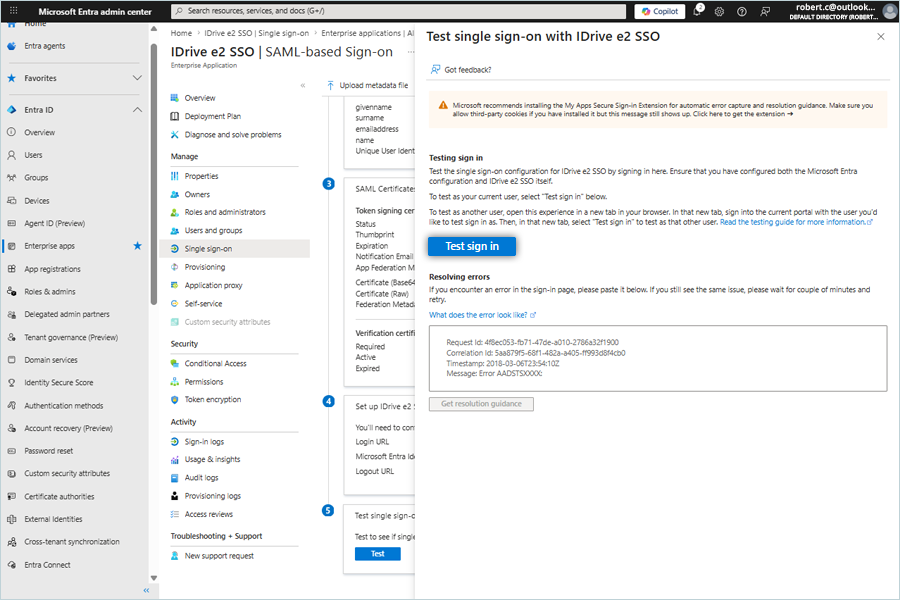Screen dimensions: 900x600
Task: Open the app Overview blade
Action: (200, 98)
